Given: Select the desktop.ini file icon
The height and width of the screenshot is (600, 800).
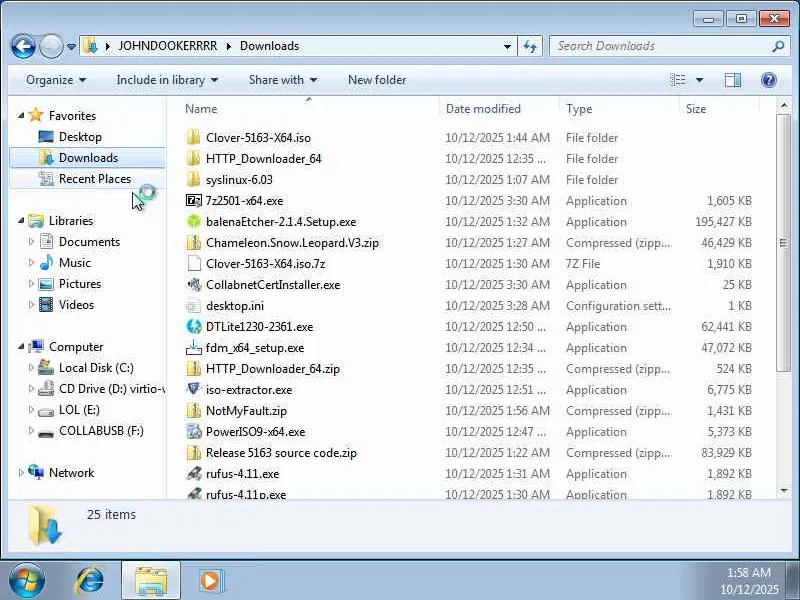Looking at the screenshot, I should [193, 306].
